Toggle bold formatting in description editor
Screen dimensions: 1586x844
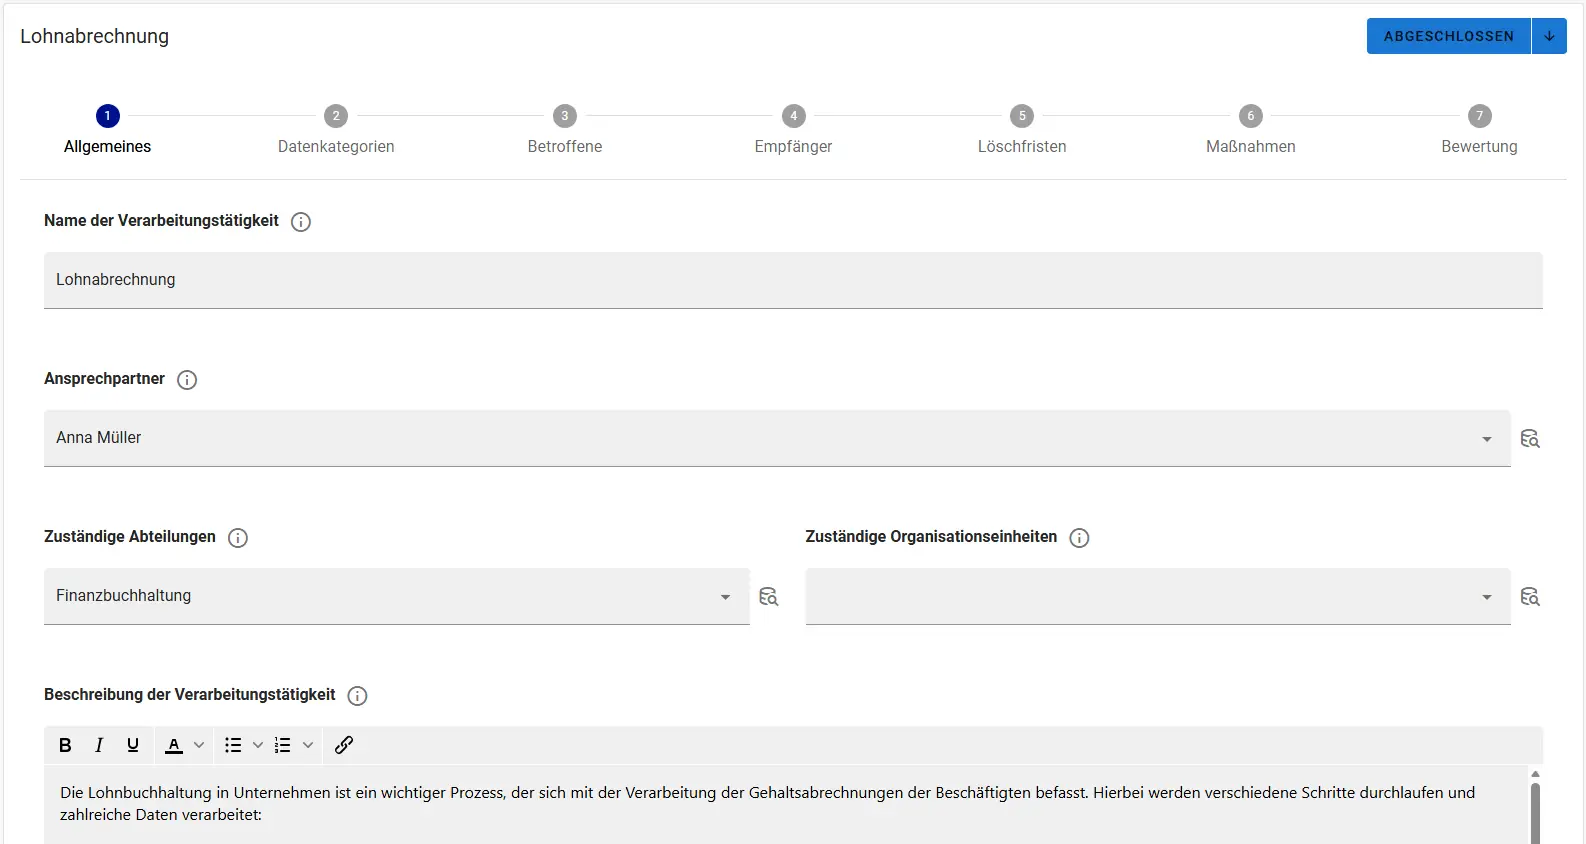click(65, 745)
